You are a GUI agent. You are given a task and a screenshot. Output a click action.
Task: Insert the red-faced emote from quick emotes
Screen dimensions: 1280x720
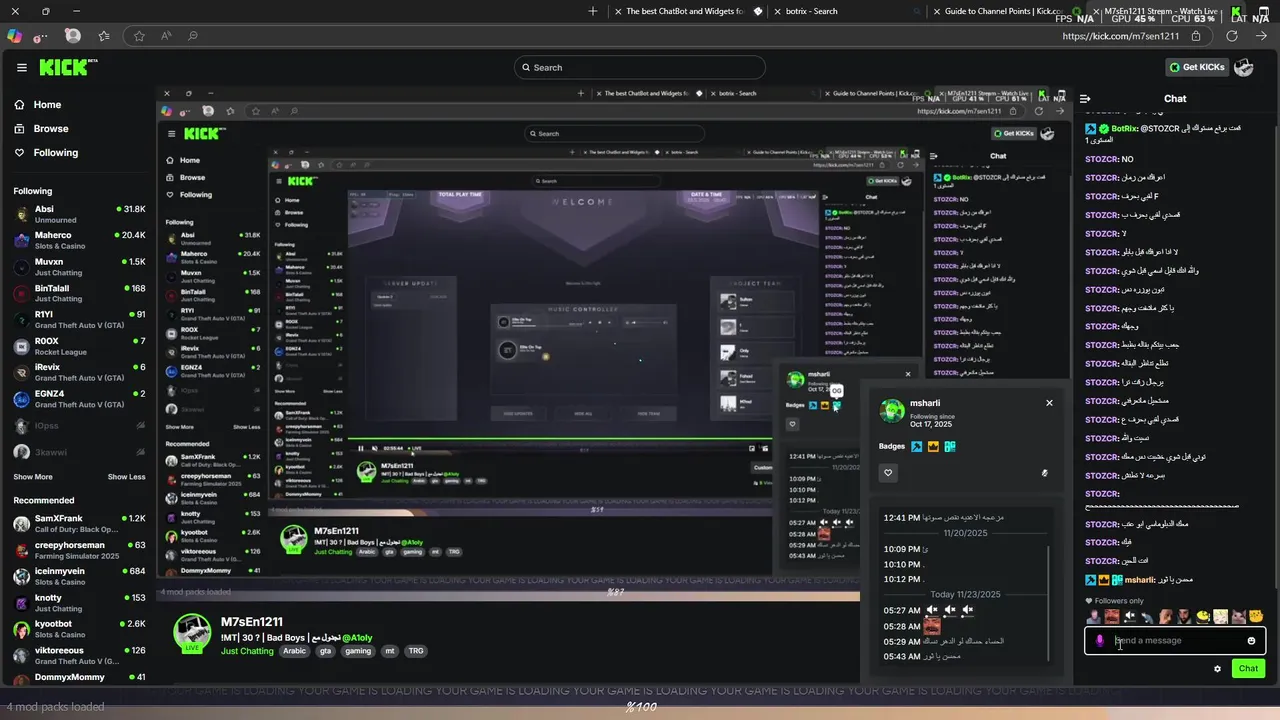click(1112, 616)
